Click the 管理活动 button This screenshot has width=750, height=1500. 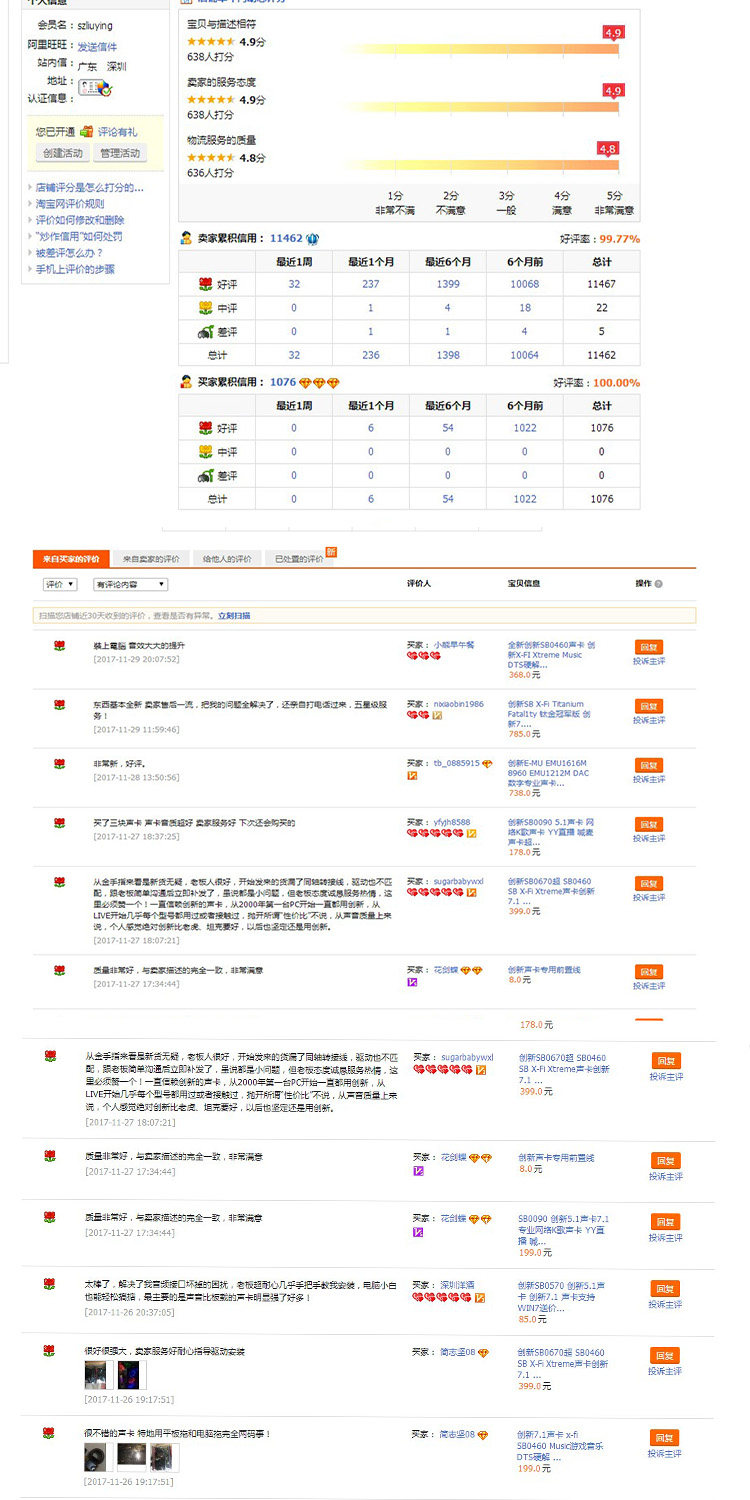tap(119, 153)
